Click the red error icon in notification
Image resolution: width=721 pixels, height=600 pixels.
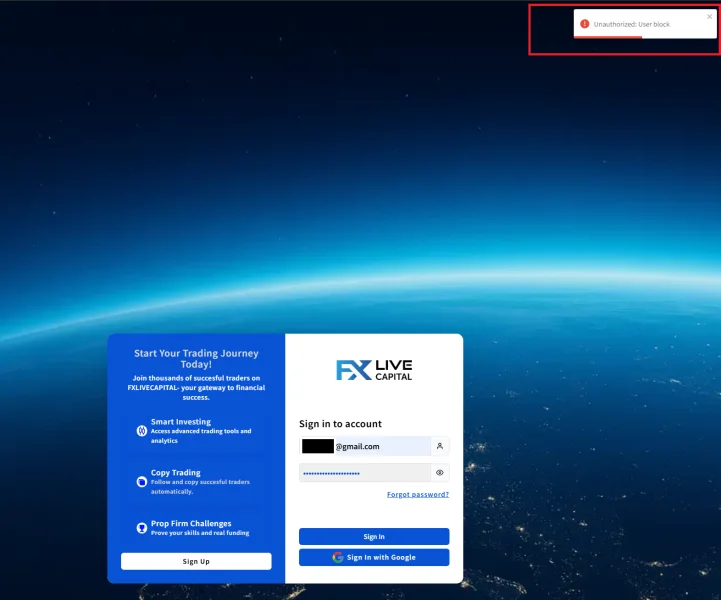click(584, 24)
